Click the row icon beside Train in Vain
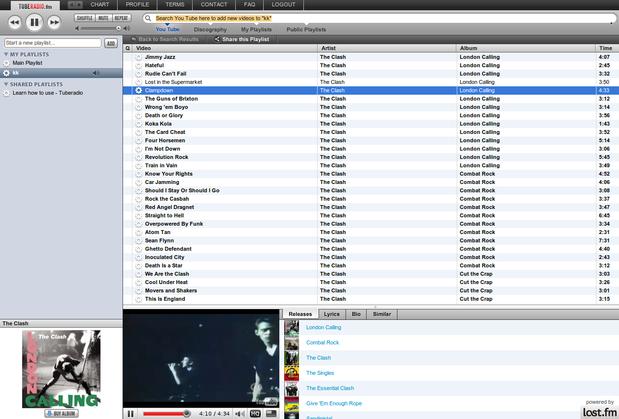 coord(139,165)
